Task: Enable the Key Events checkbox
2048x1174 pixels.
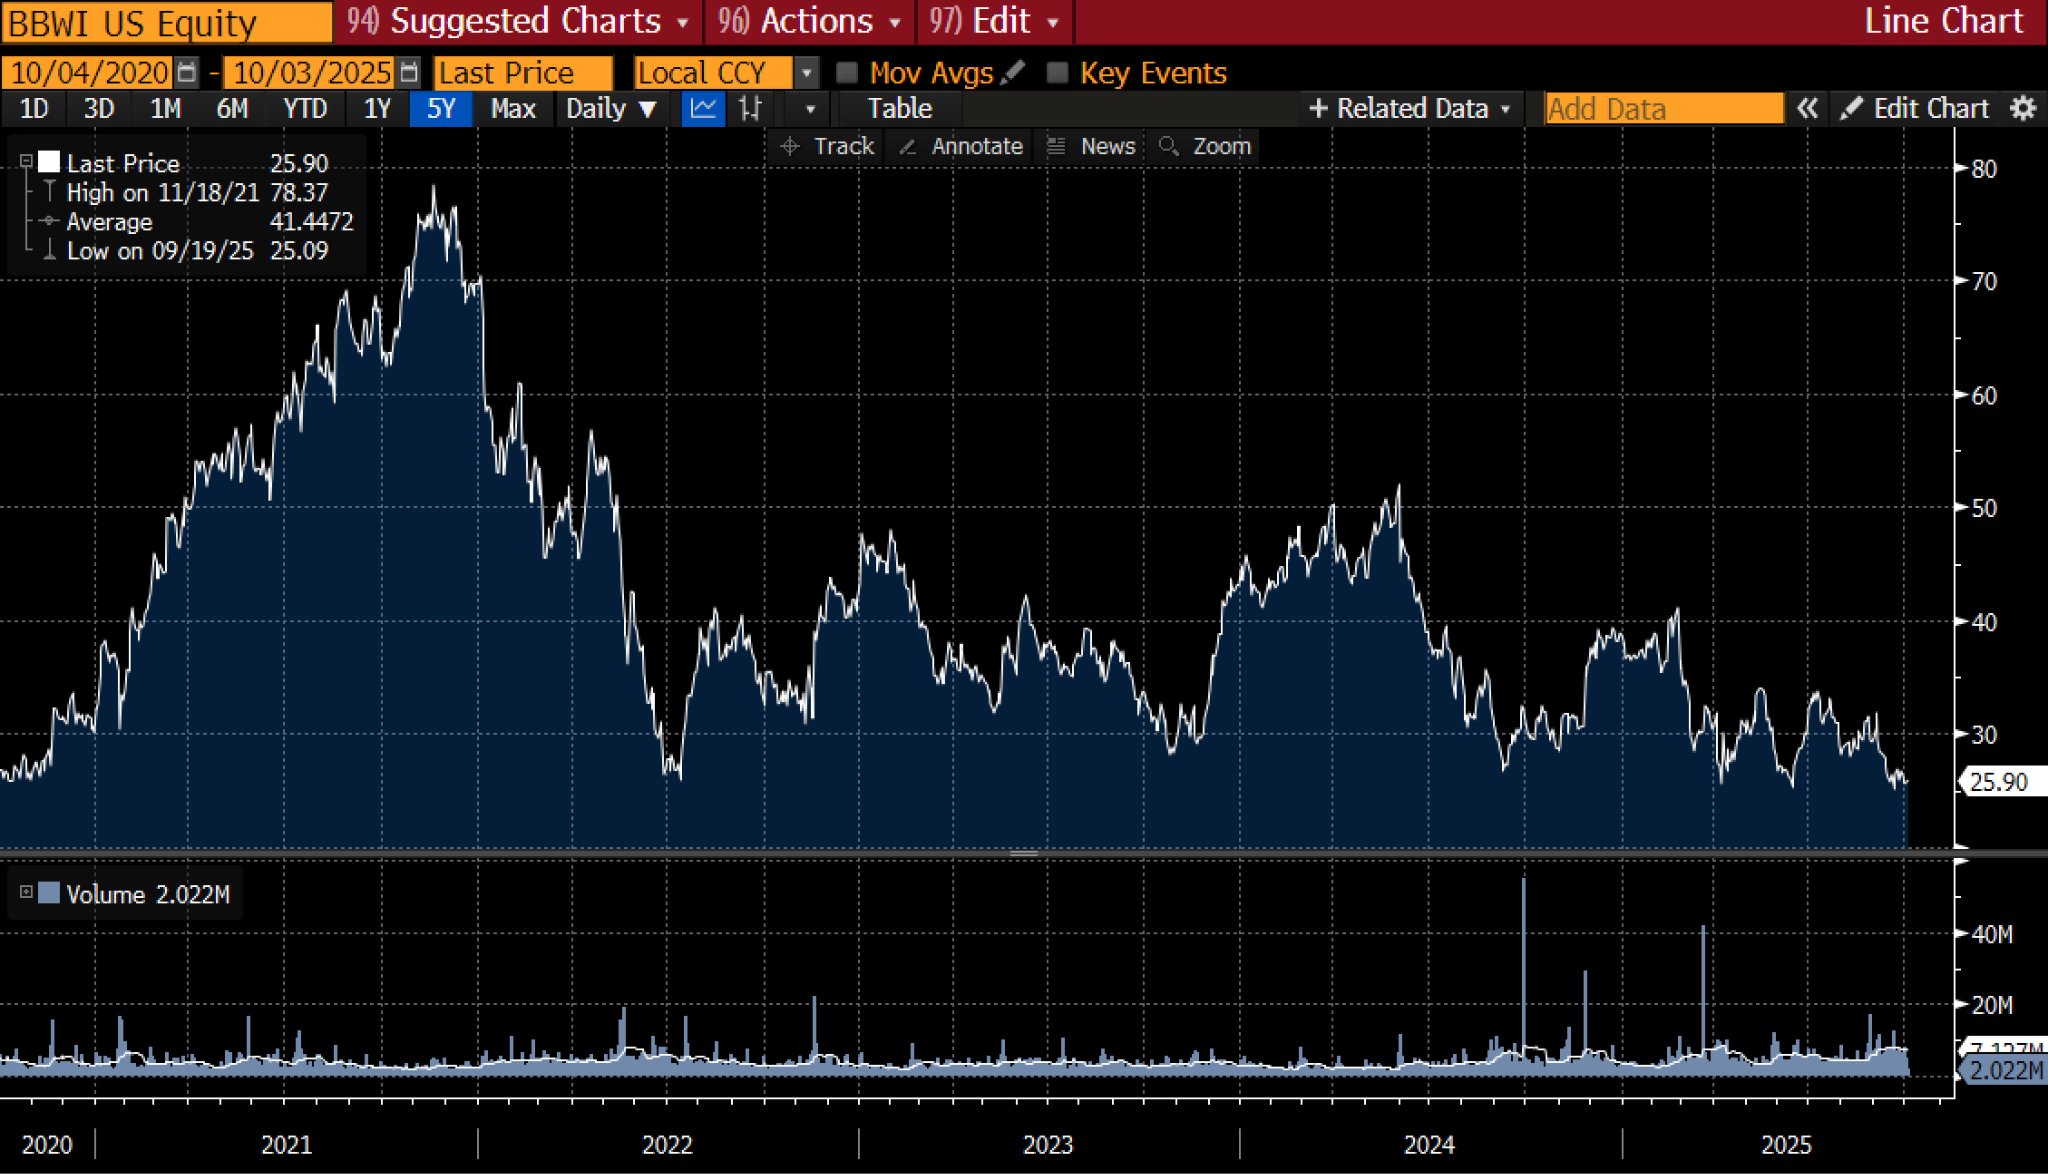Action: click(1057, 73)
